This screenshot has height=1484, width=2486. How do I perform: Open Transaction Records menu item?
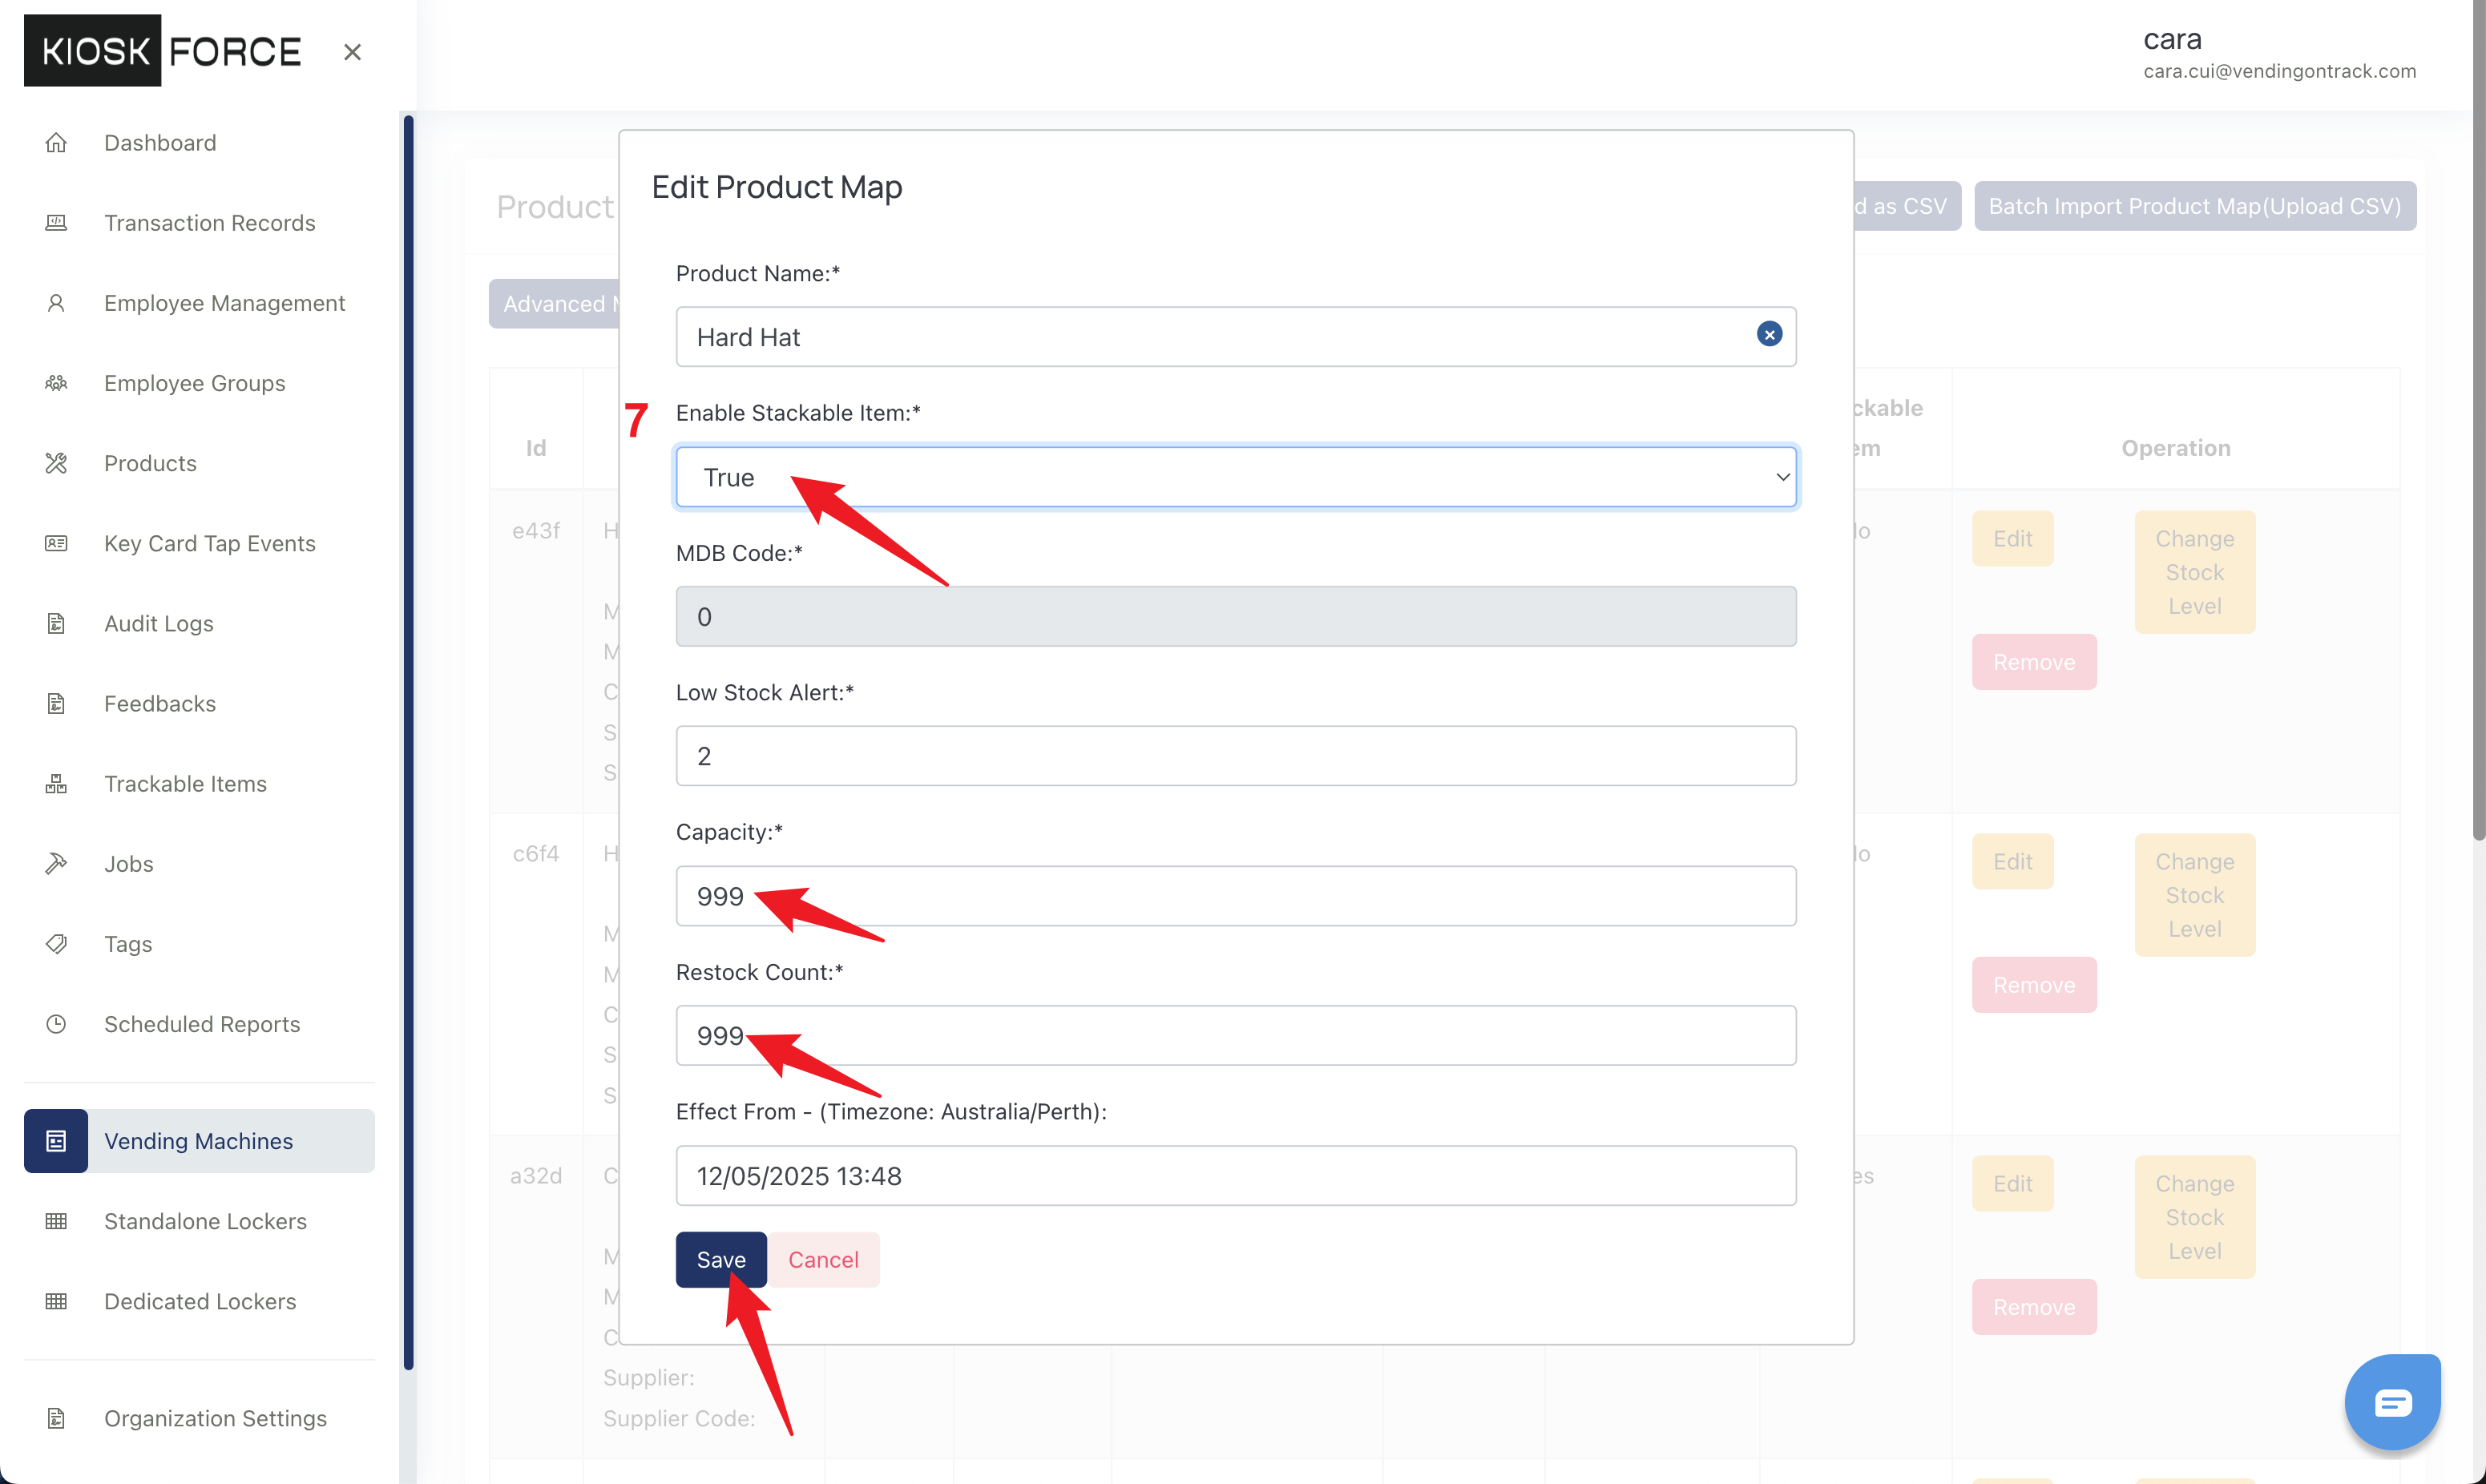coord(210,223)
